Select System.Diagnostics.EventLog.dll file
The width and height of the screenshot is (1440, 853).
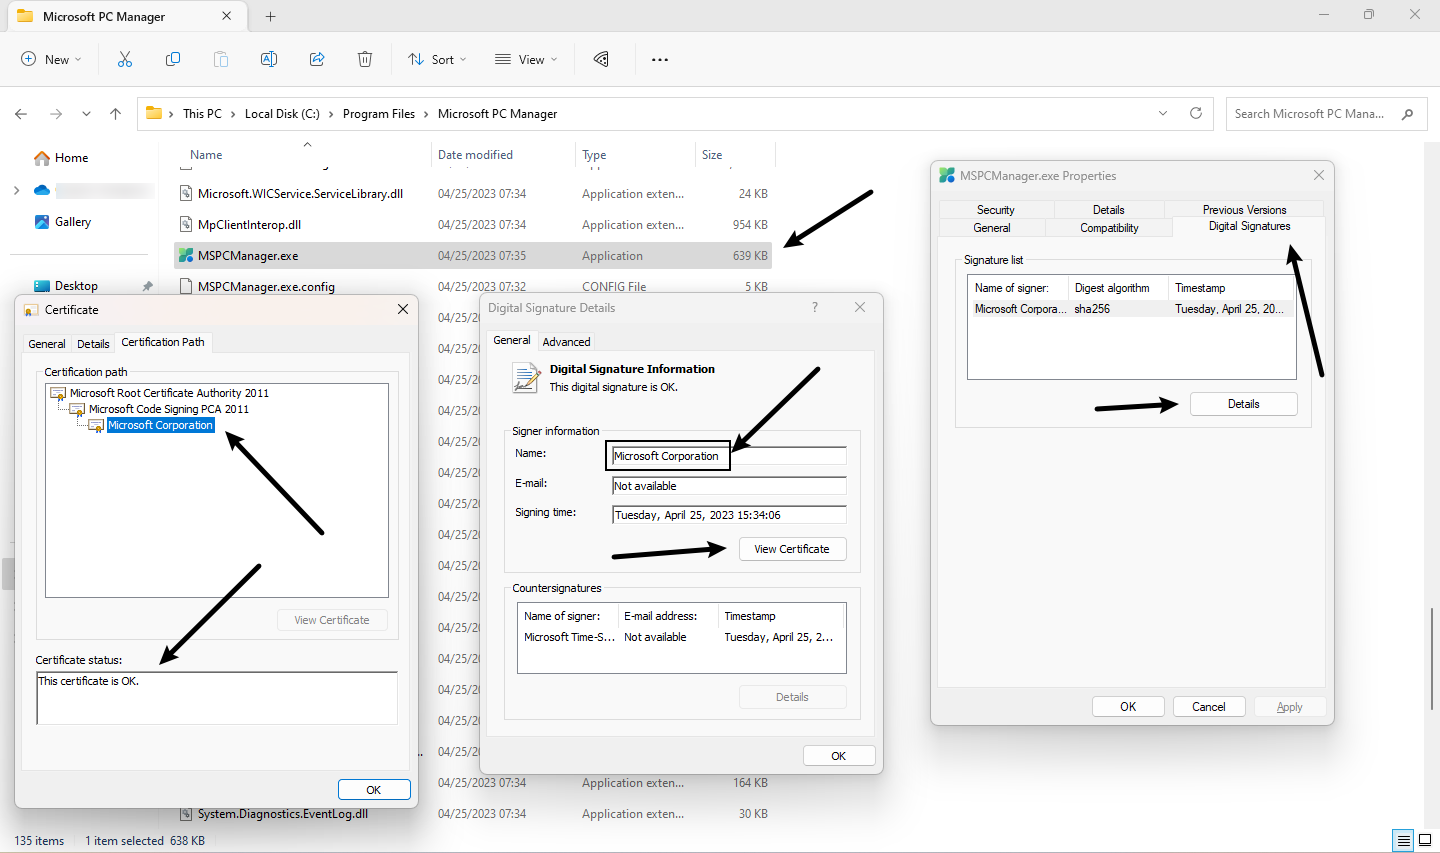tap(282, 814)
